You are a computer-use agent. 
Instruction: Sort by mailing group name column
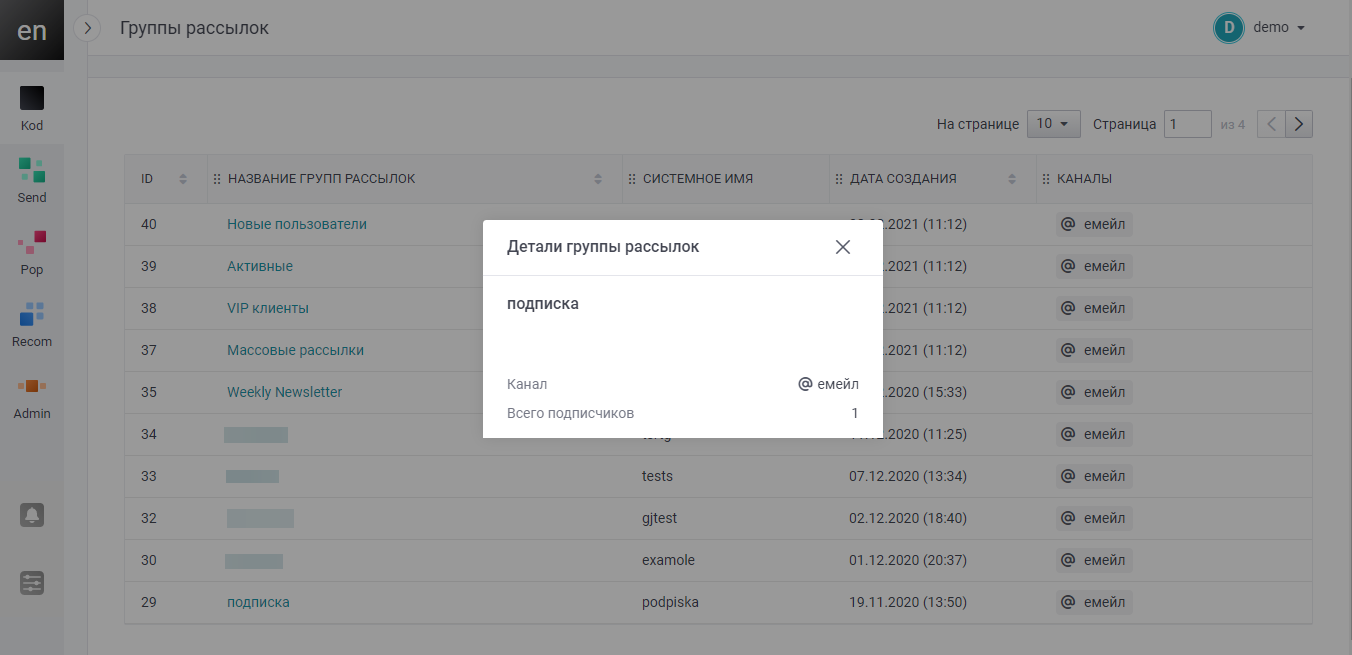pyautogui.click(x=598, y=179)
